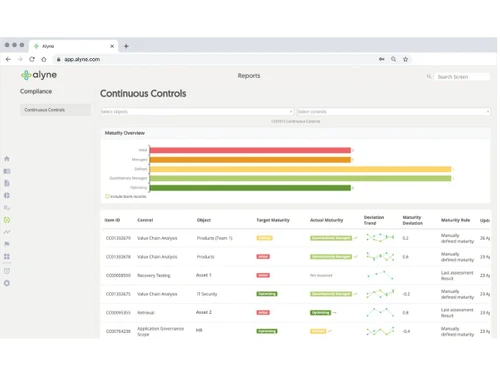This screenshot has width=500, height=375.
Task: Click item ID CO01332679
Action: click(118, 238)
